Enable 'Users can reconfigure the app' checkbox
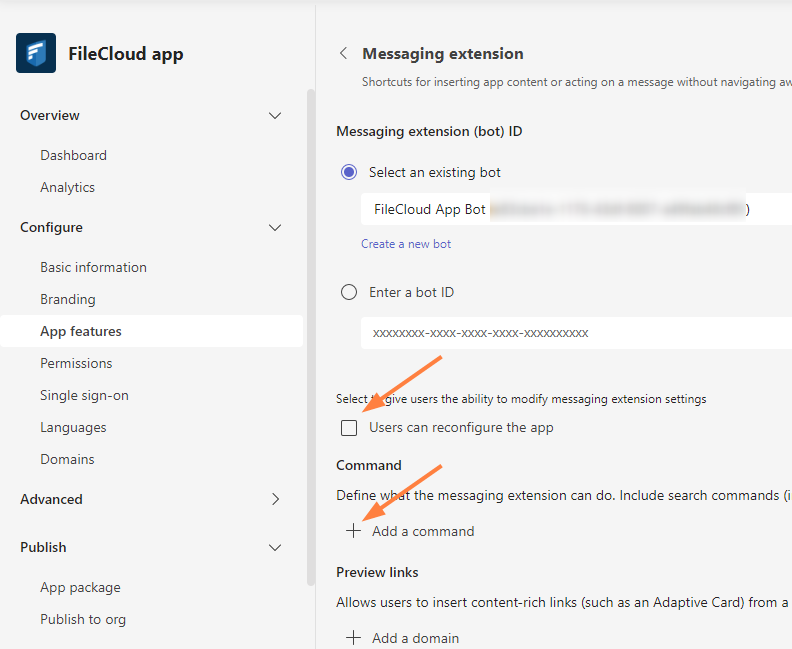Screen dimensions: 792x649 coord(349,428)
